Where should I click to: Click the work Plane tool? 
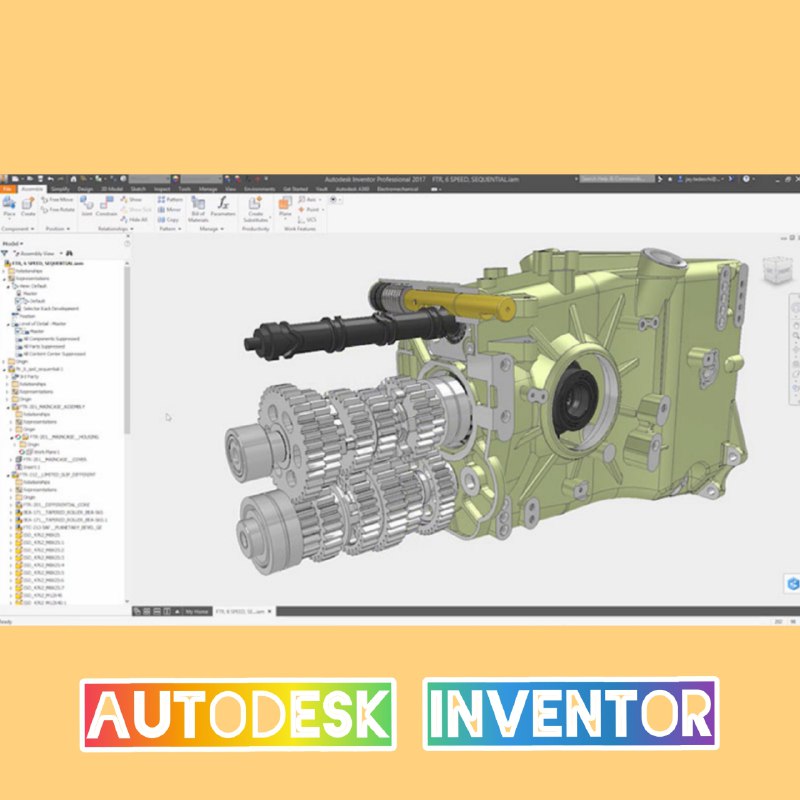coord(285,208)
